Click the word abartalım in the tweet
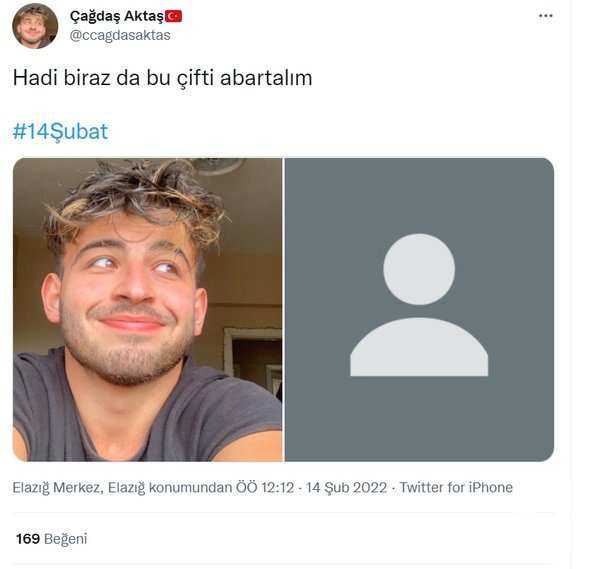600x569 pixels. 266,78
